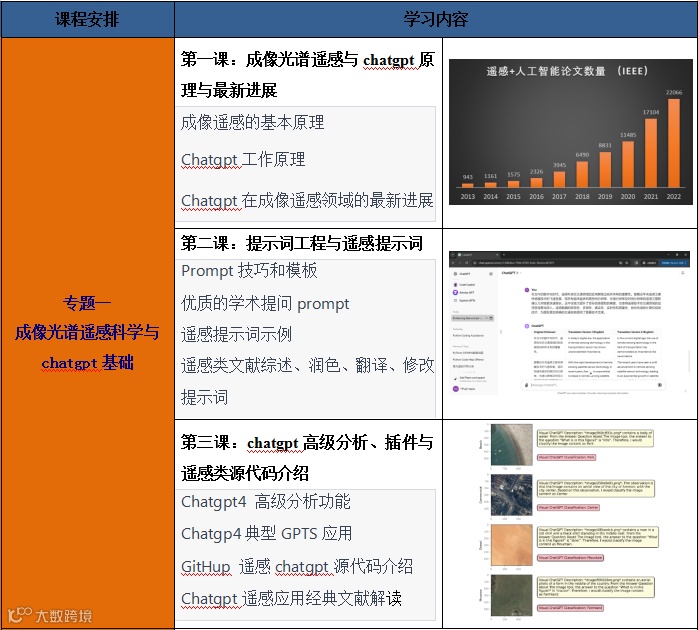Click the 2021 bar labeled 17104
The height and width of the screenshot is (630, 698).
651,153
